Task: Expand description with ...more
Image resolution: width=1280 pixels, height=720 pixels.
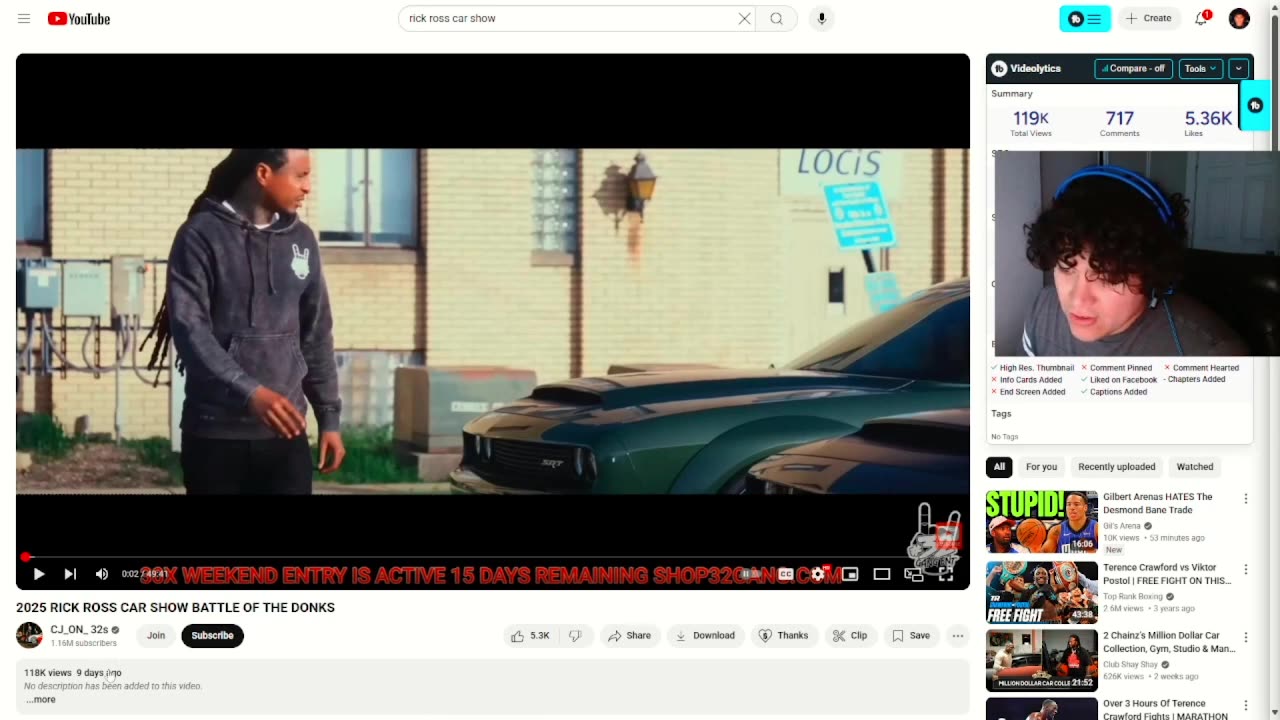Action: click(40, 699)
